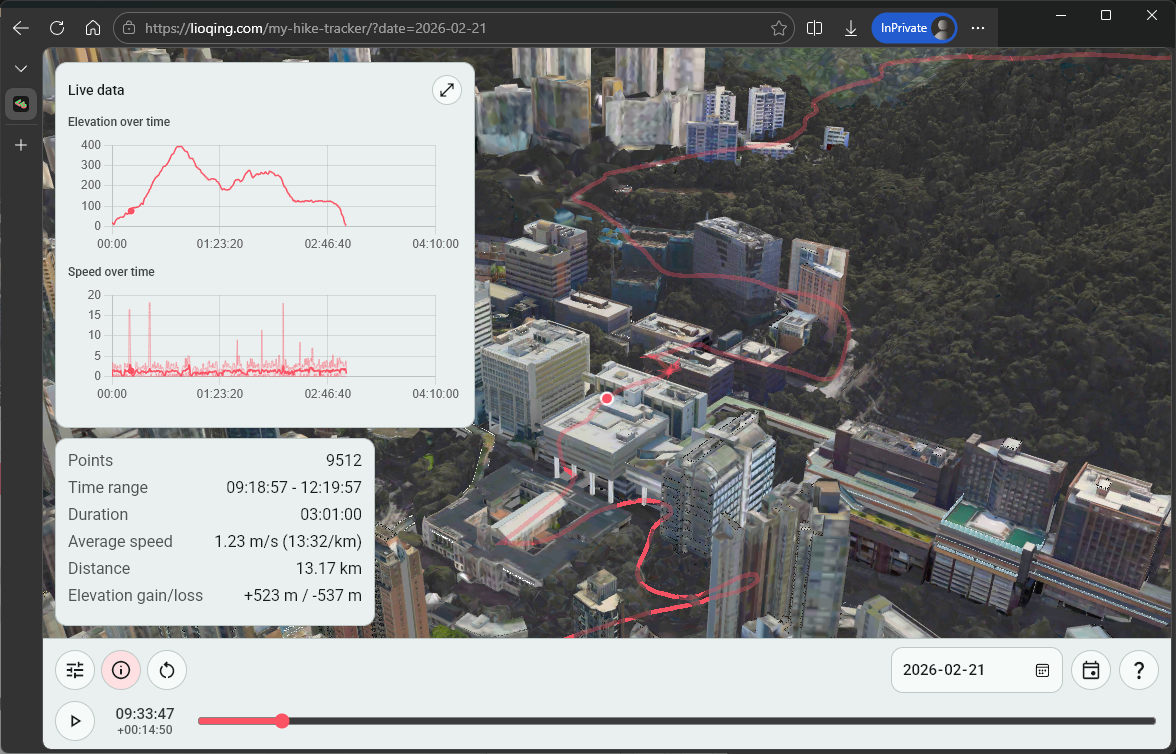Add this page to favorites

click(x=779, y=28)
